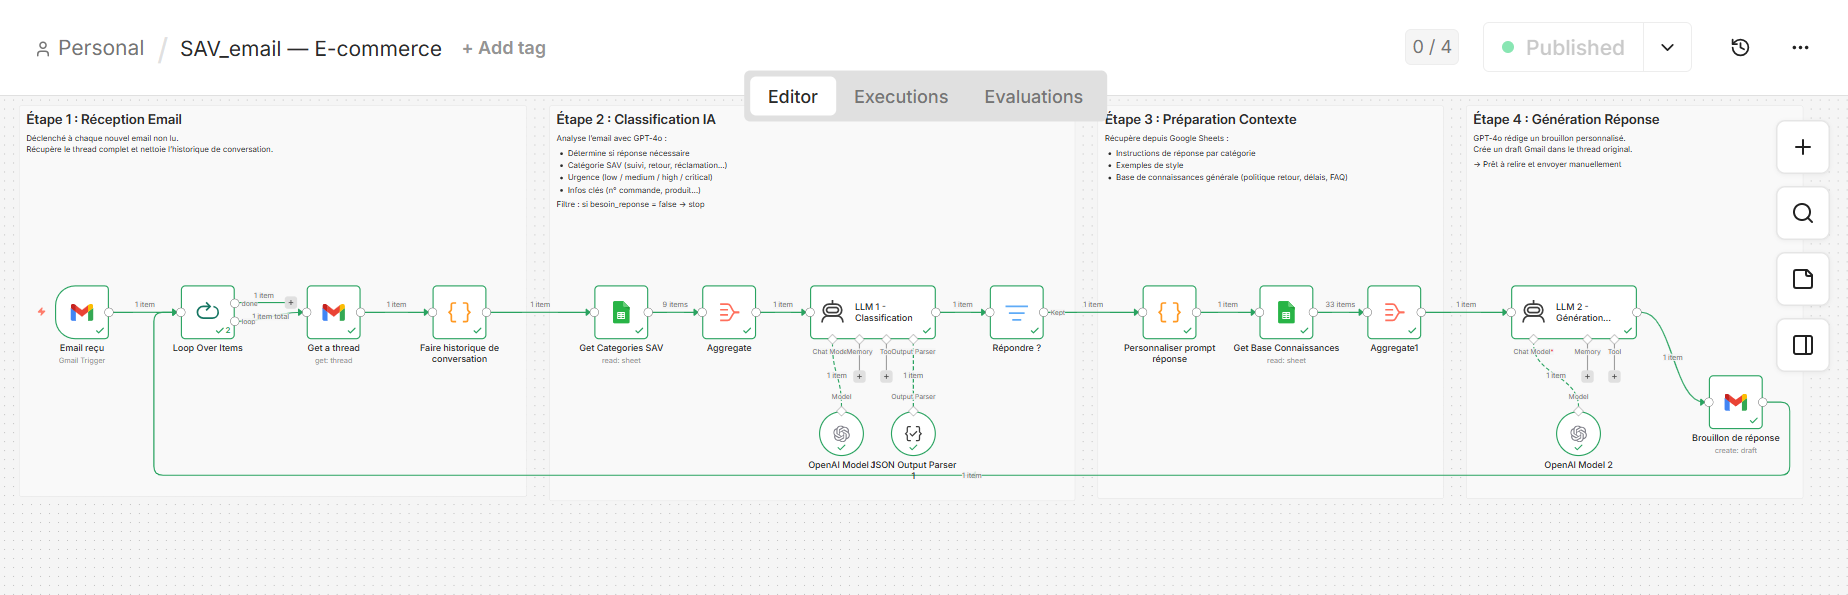Screen dimensions: 1848x595
Task: Open the LLM 2 - Génération node
Action: point(1574,312)
